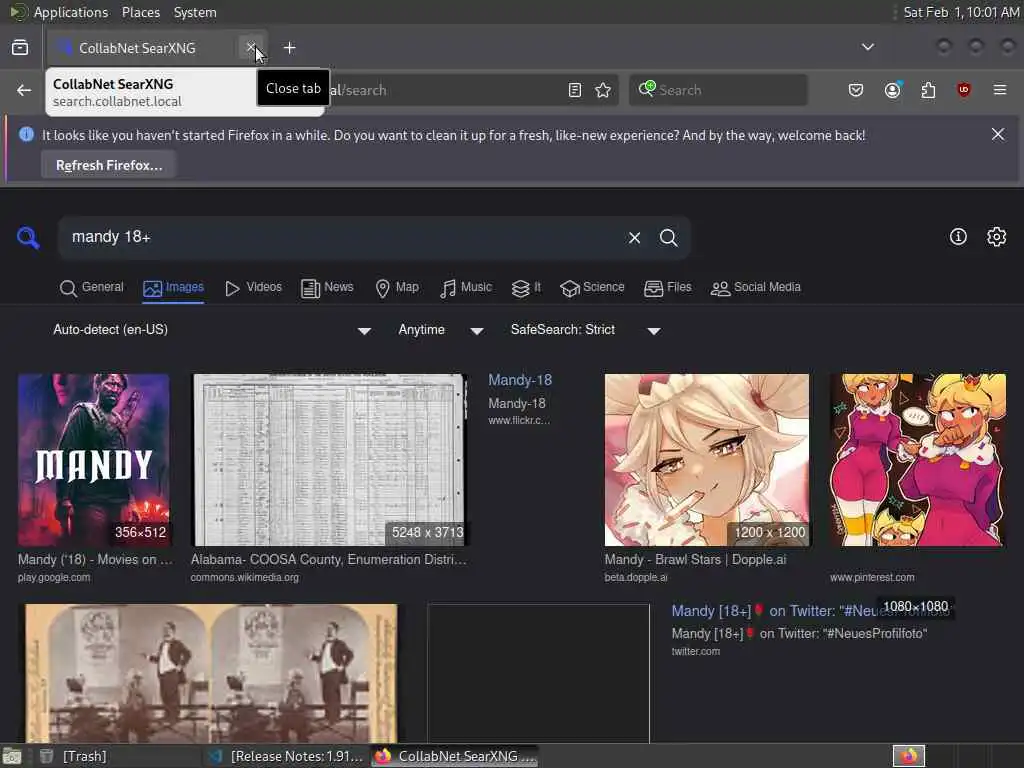Image resolution: width=1024 pixels, height=768 pixels.
Task: Click the list all tabs chevron
Action: pos(868,47)
